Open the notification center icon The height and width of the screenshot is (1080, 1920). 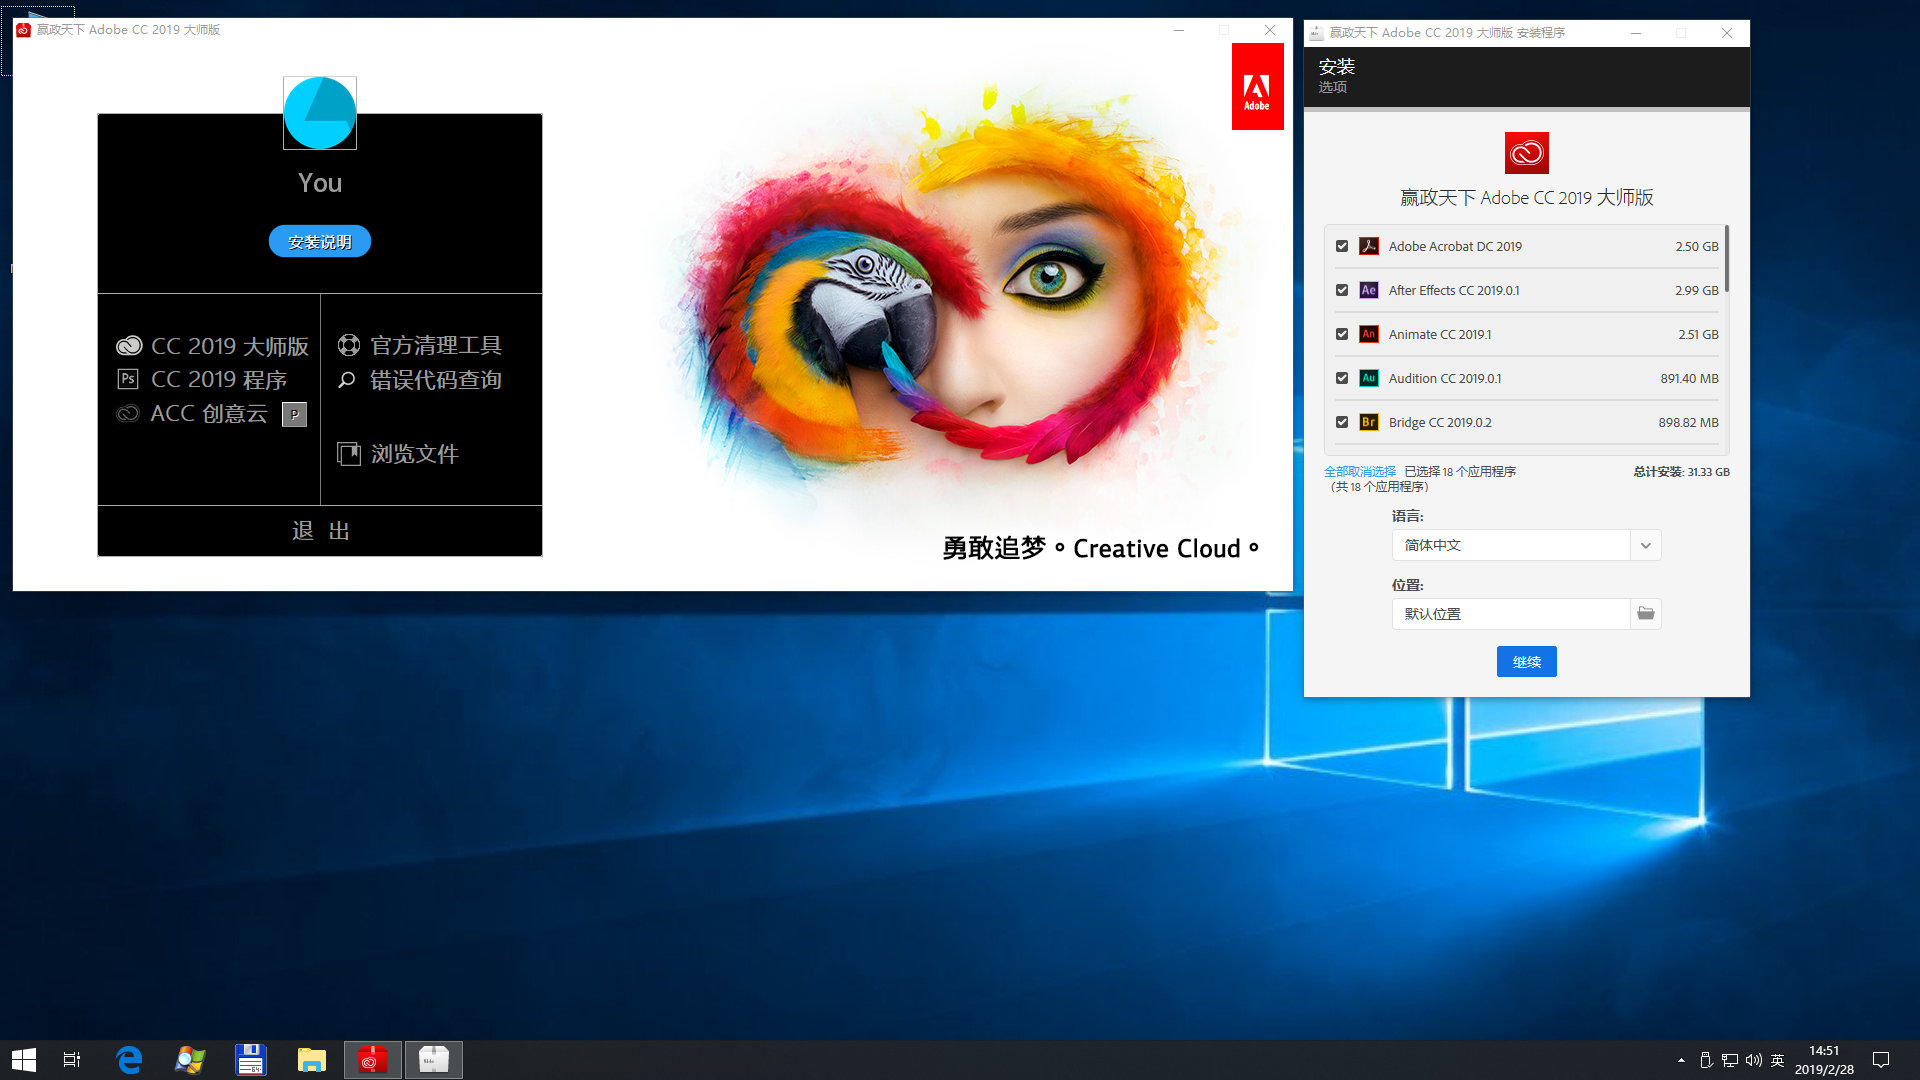point(1881,1060)
